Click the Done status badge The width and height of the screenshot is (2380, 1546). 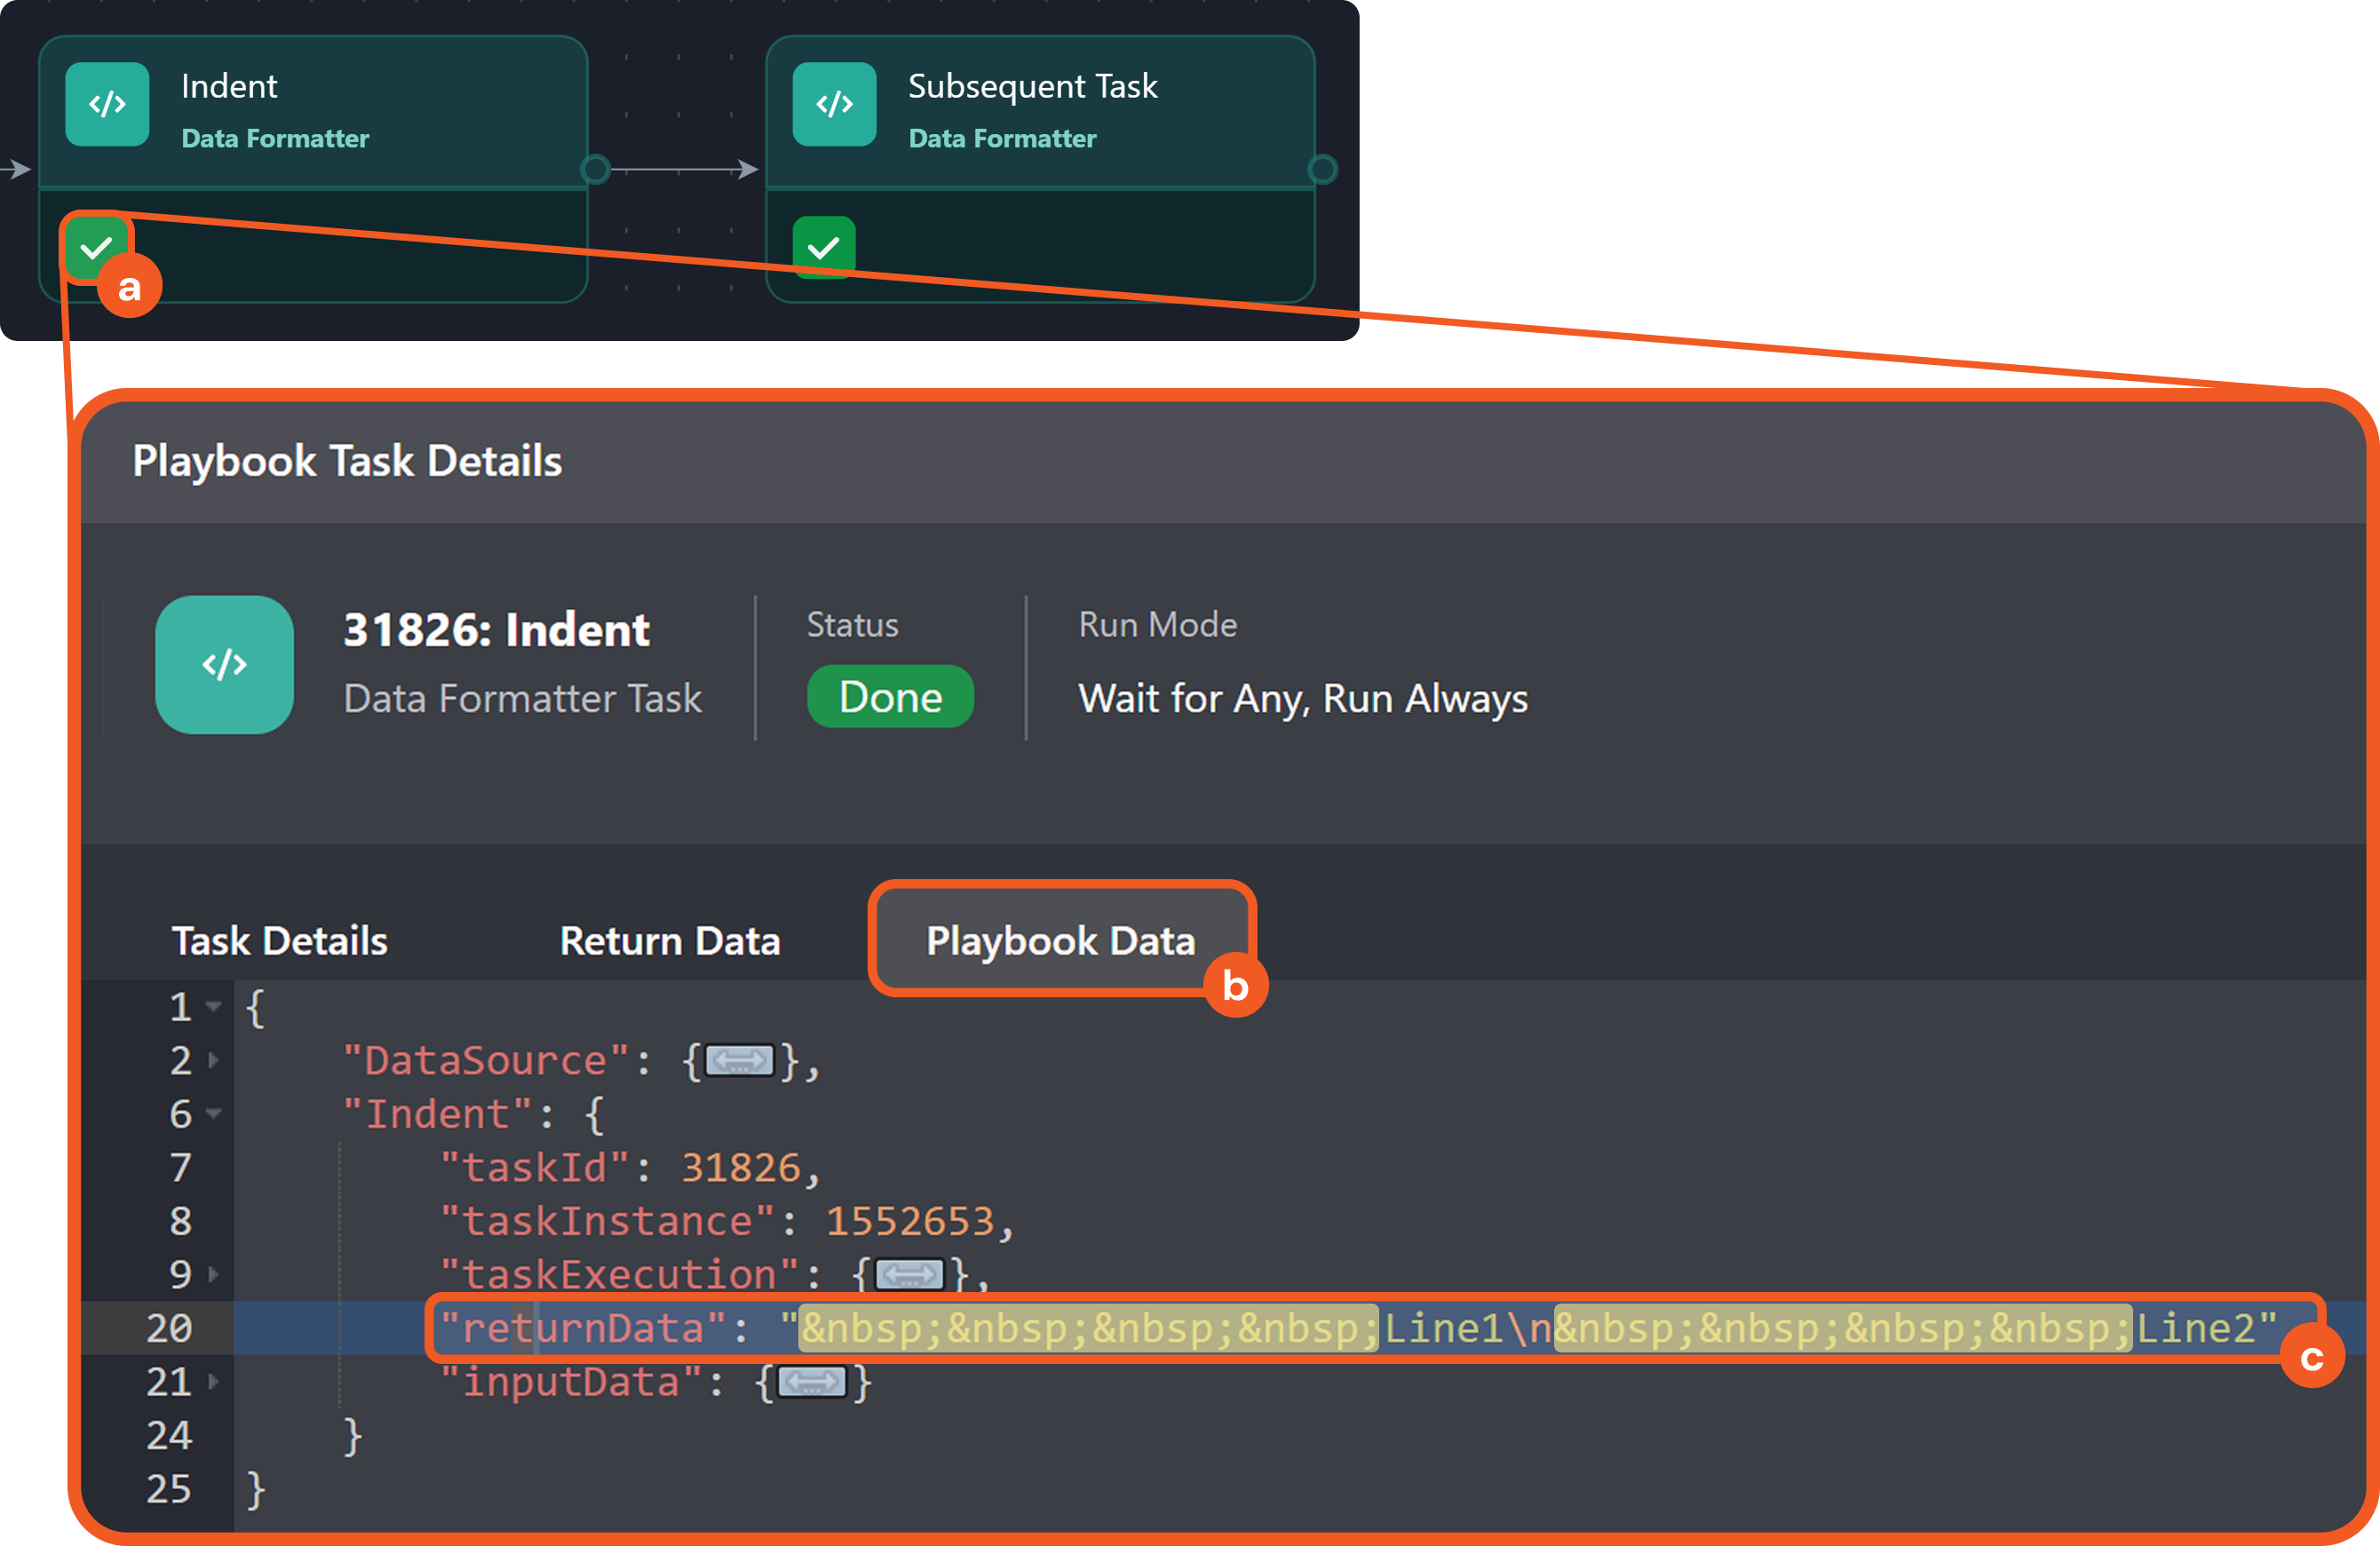pyautogui.click(x=889, y=697)
